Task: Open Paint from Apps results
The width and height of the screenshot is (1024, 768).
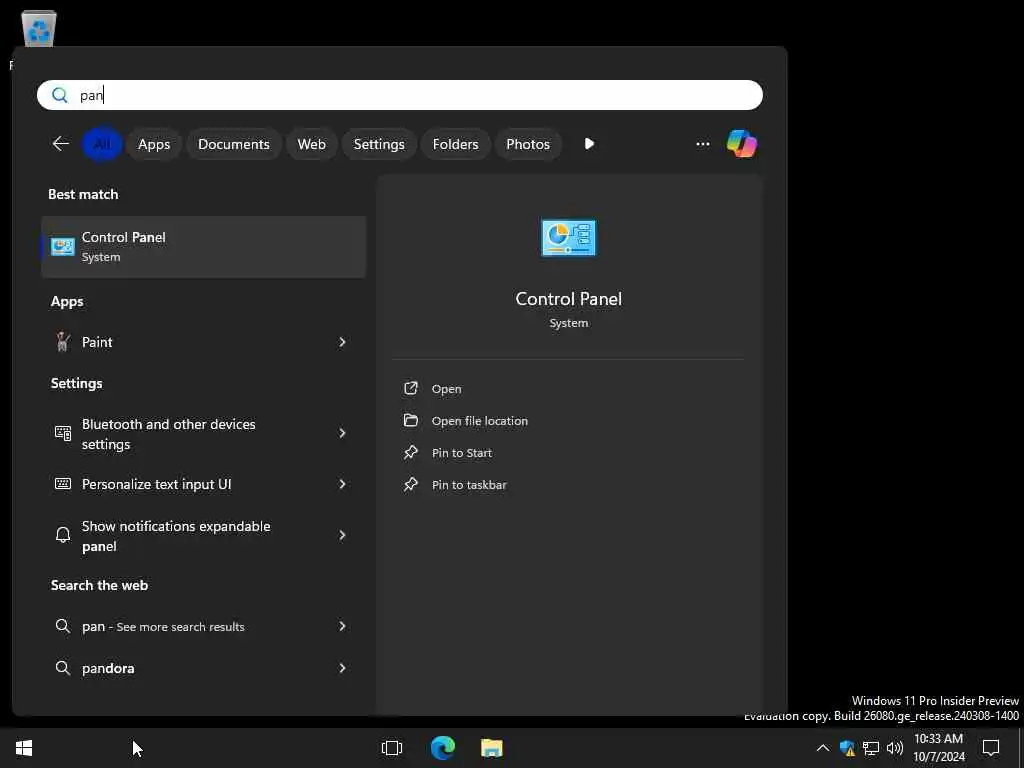Action: coord(203,342)
